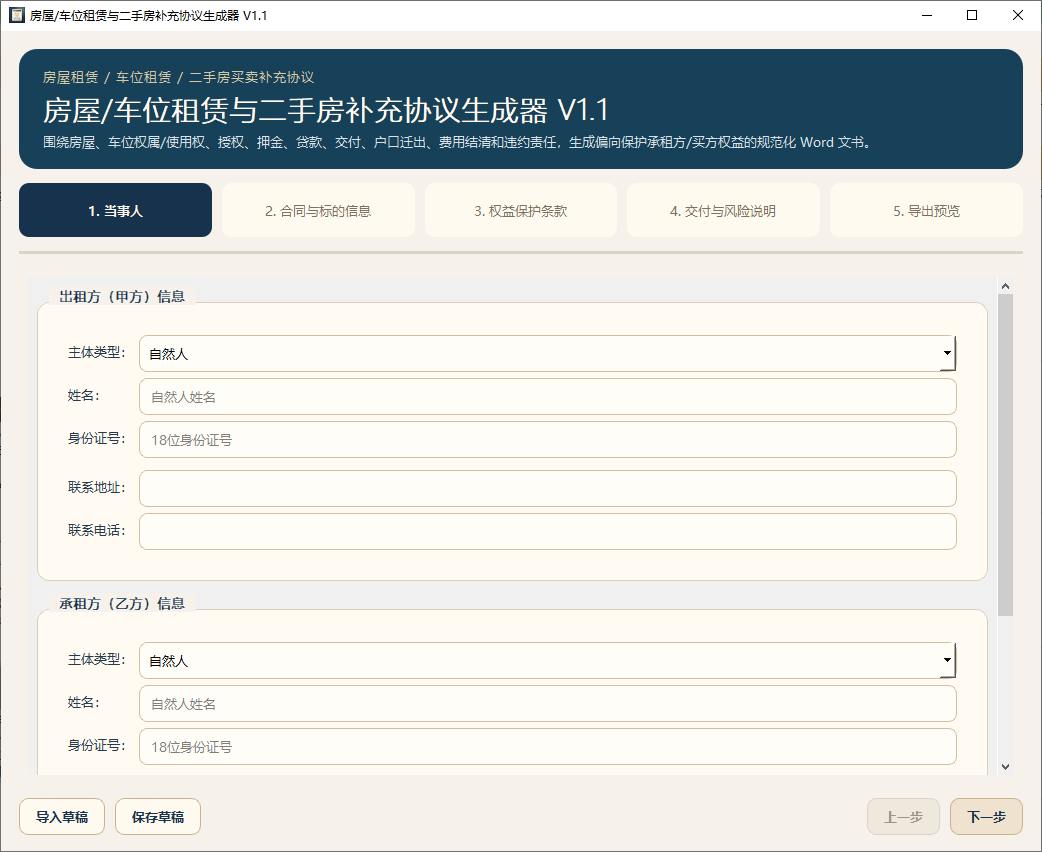Click breadcrumb text 房屋租赁 / 车位租赁
This screenshot has height=852, width=1042.
click(x=107, y=77)
